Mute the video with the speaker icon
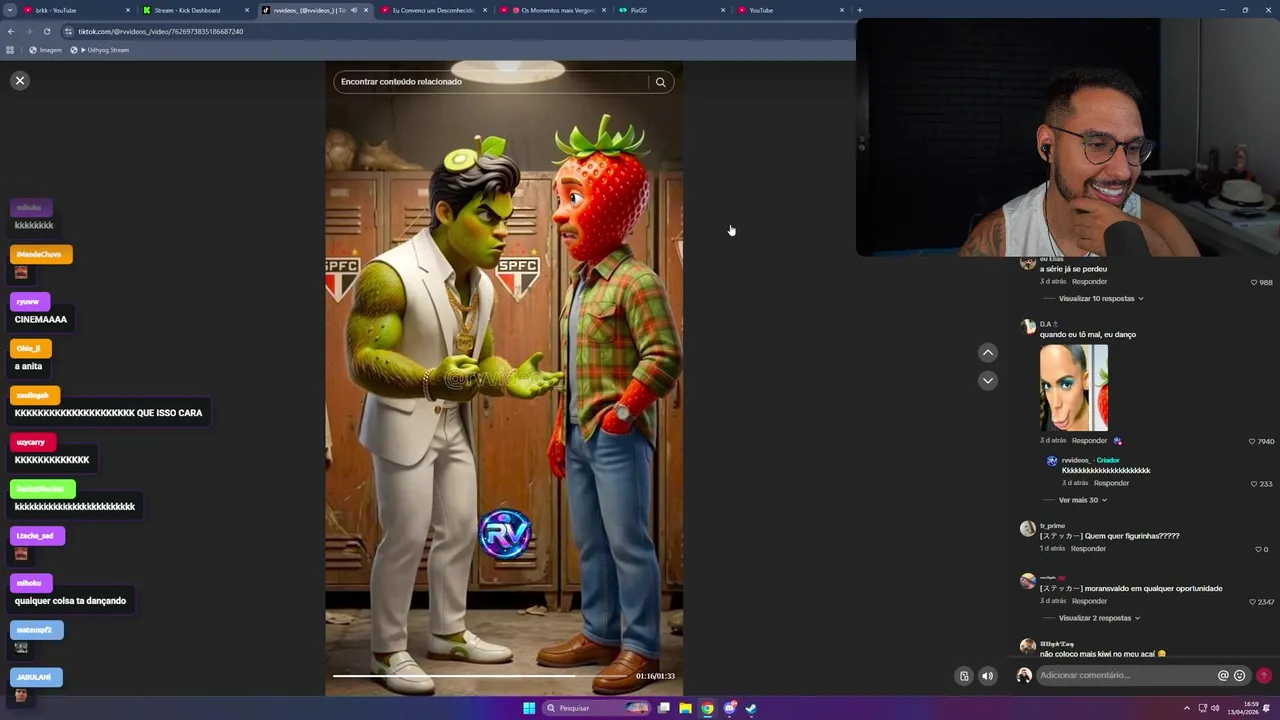The height and width of the screenshot is (720, 1280). 988,676
